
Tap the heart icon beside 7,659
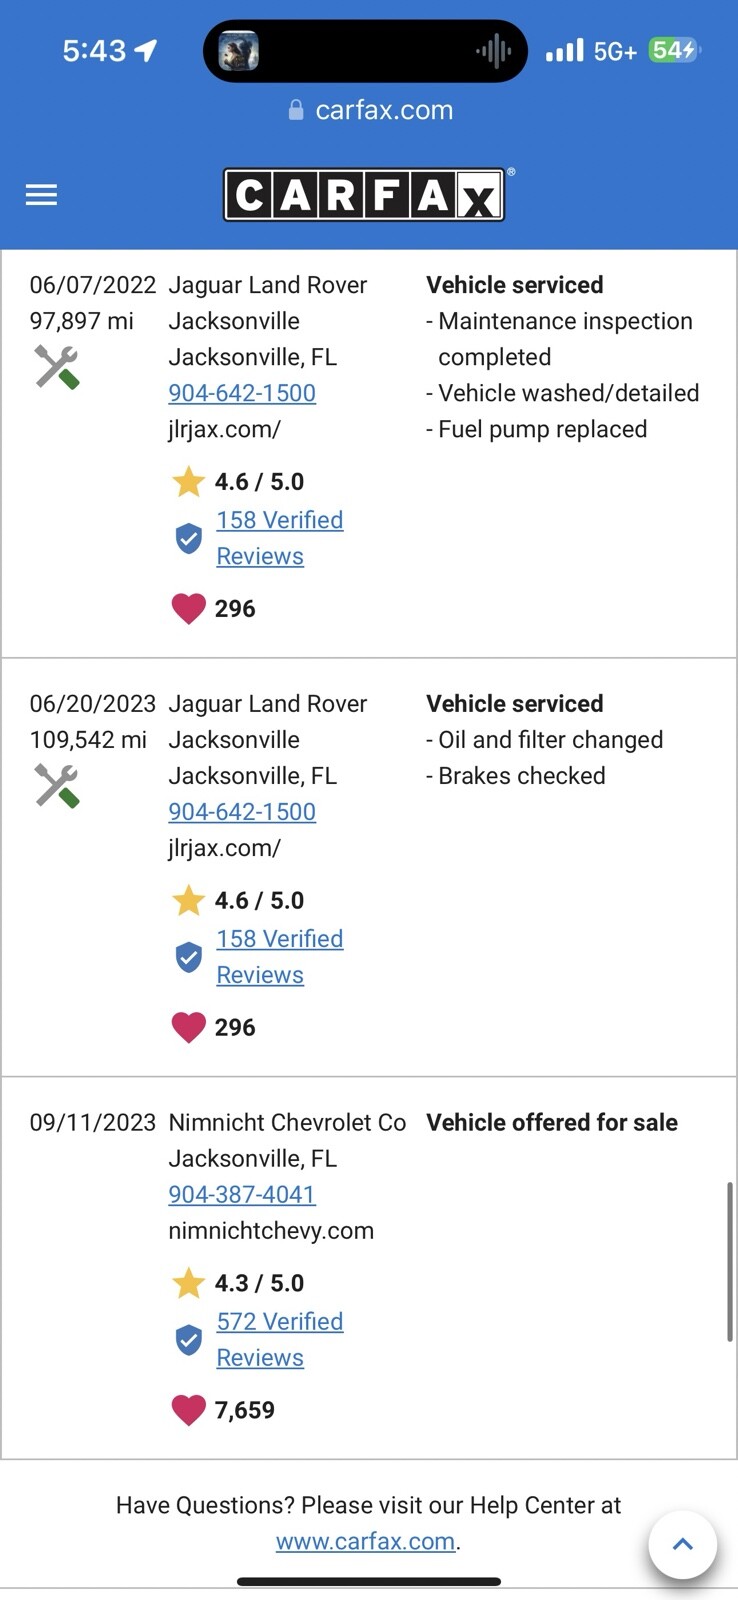click(188, 1410)
